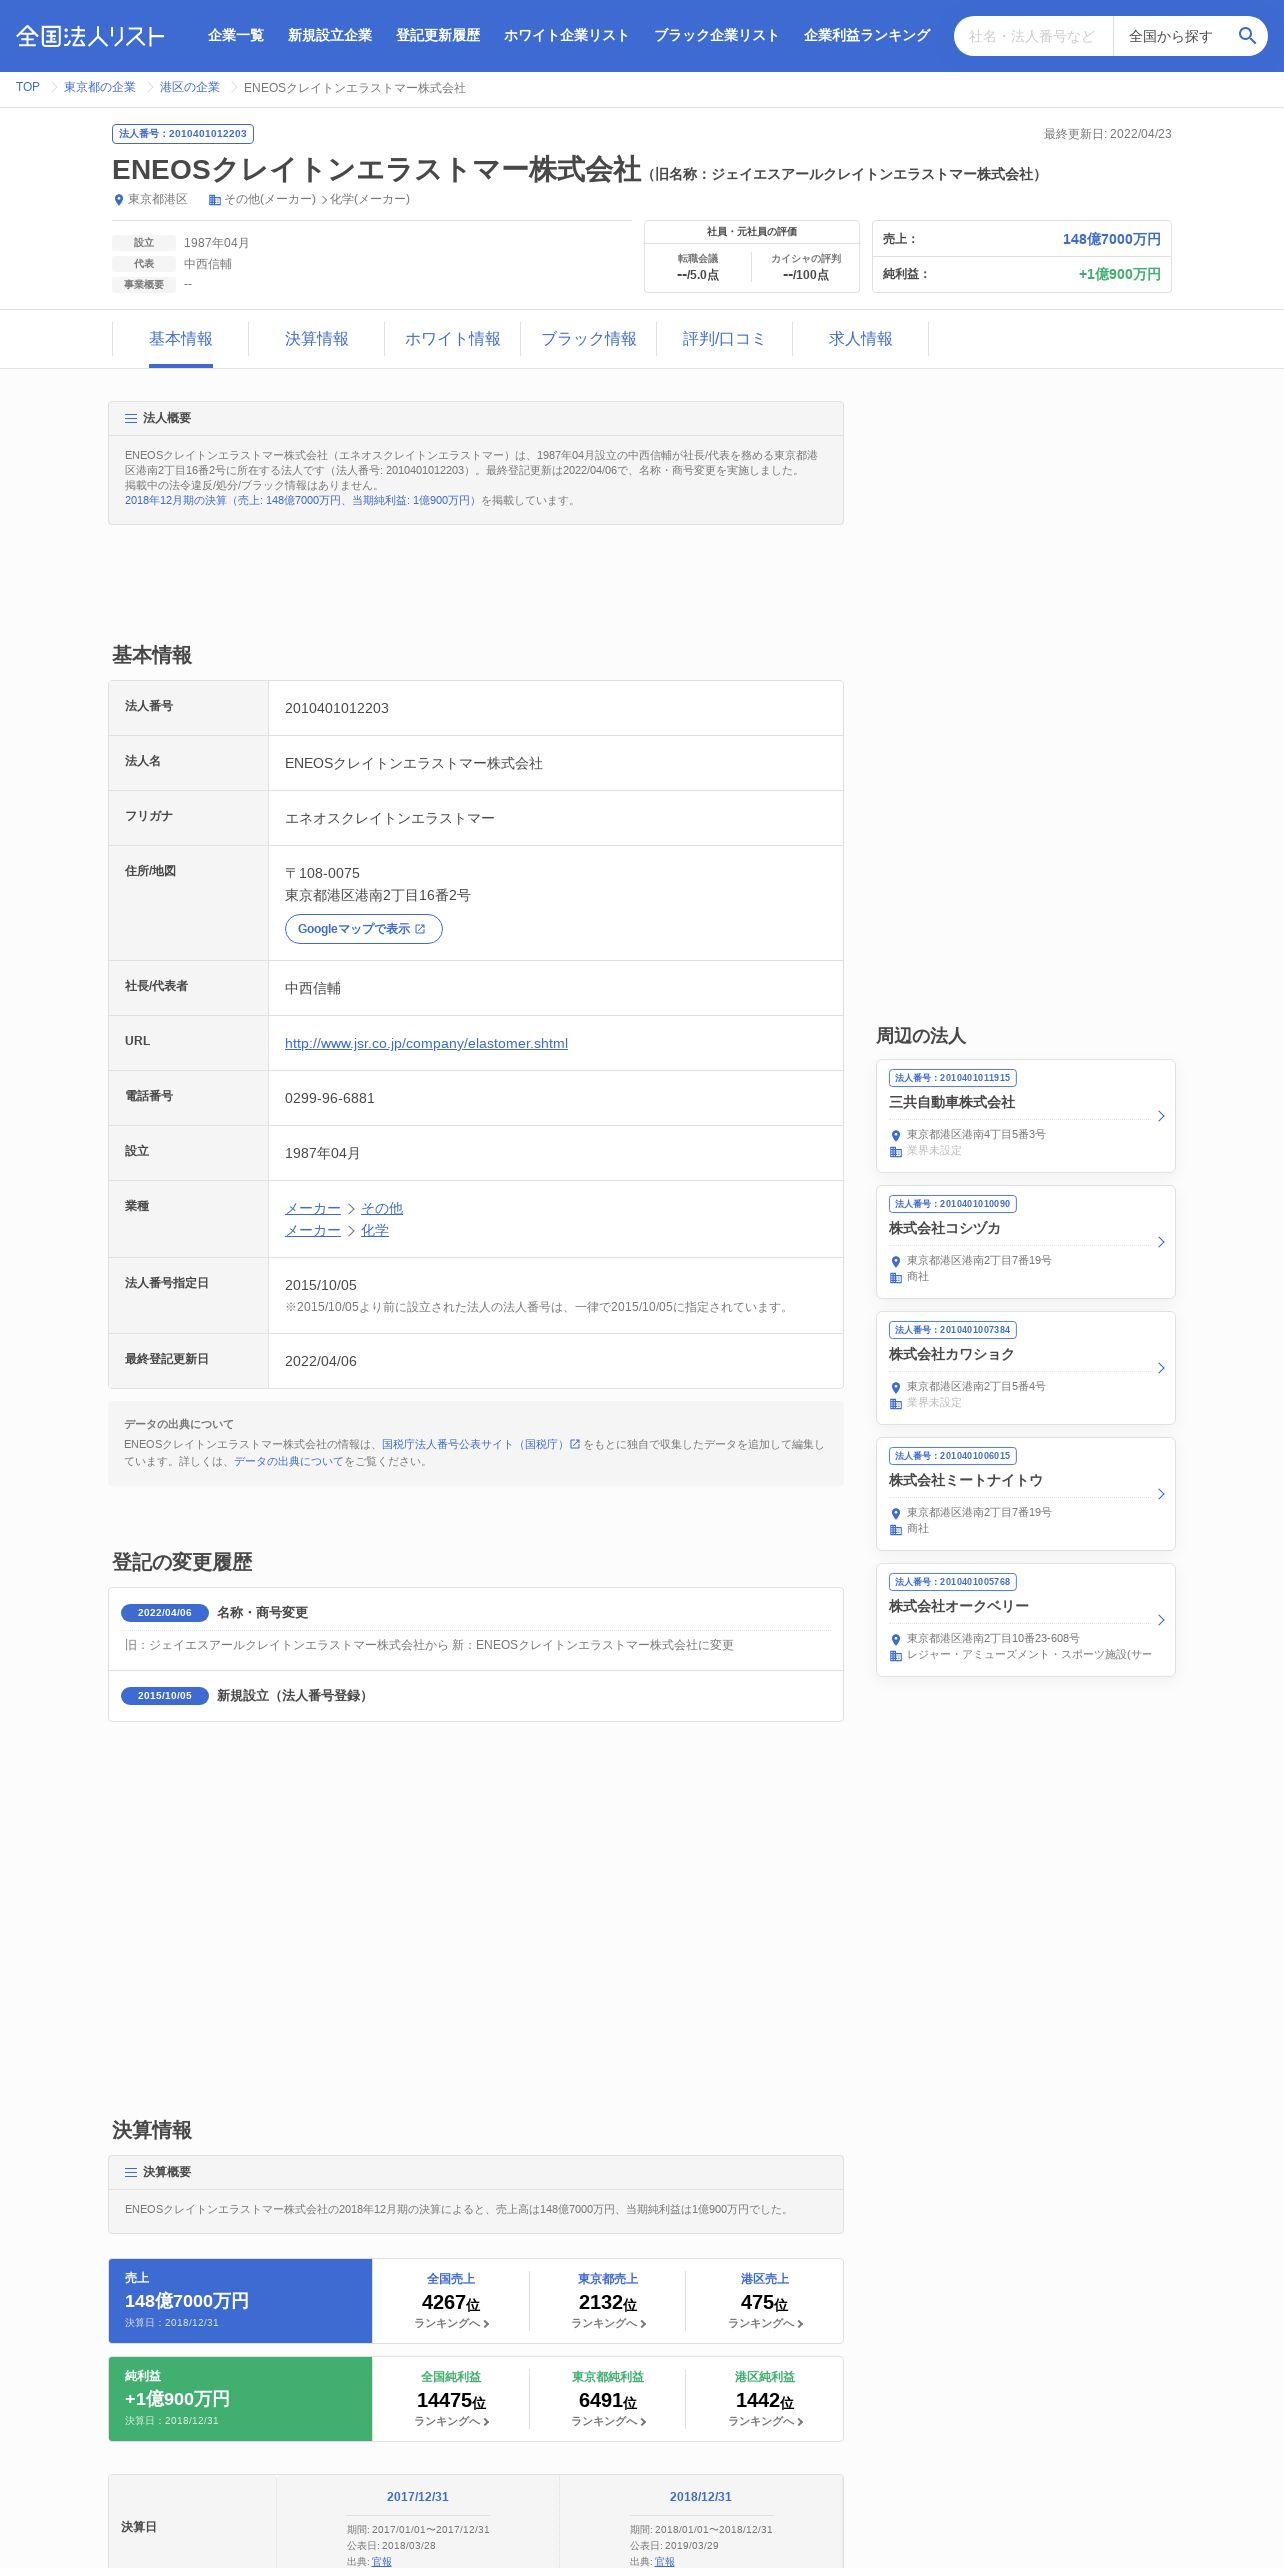1284x2568 pixels.
Task: Click the search magnifier icon
Action: click(1246, 36)
